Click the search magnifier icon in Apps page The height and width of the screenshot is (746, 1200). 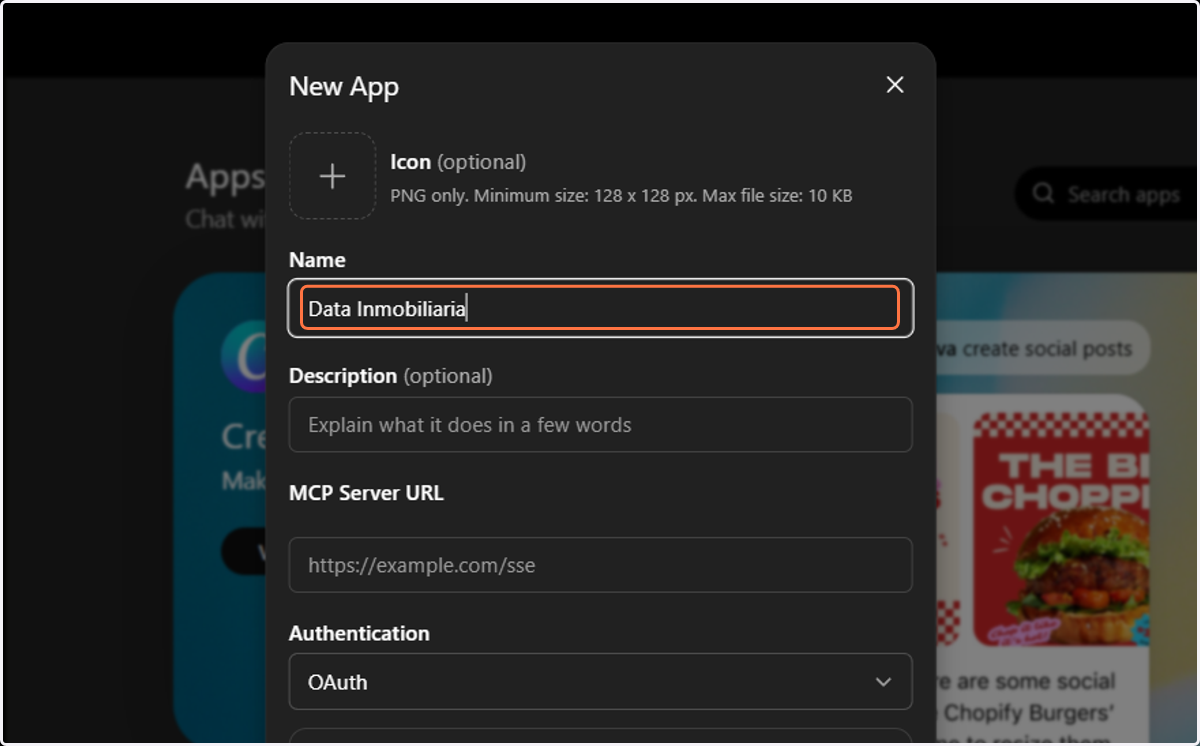1044,194
